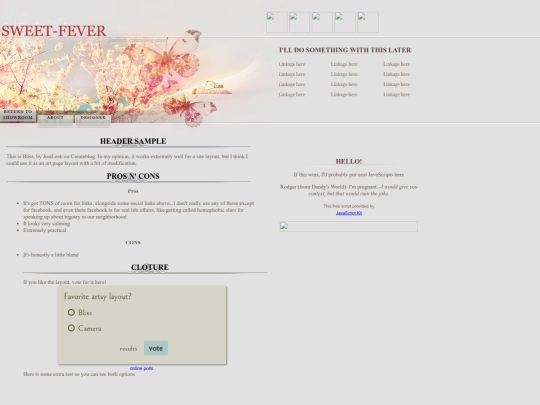Click first-column Linkage here in top row

click(292, 64)
